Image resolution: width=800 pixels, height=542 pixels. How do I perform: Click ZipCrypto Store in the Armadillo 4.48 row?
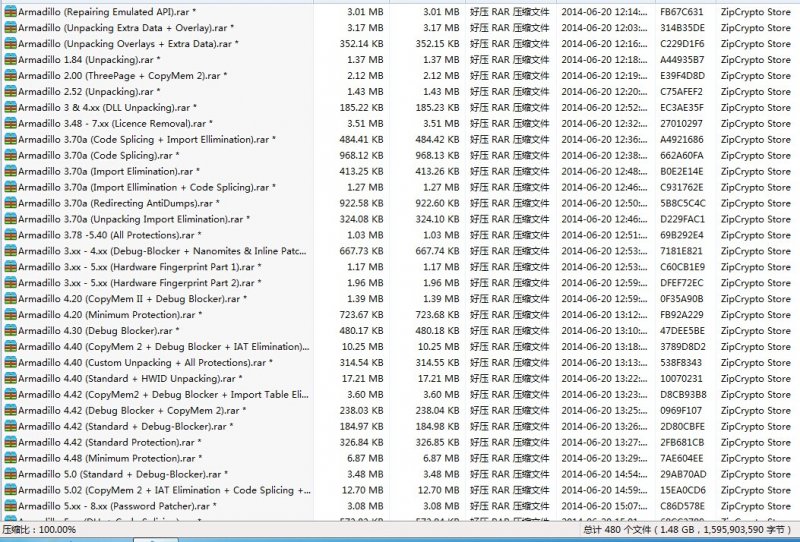pyautogui.click(x=755, y=458)
